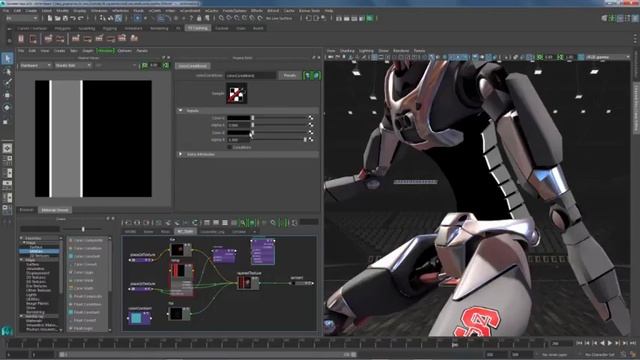Click the go to start playback button
640x360 pixels.
[x=579, y=343]
